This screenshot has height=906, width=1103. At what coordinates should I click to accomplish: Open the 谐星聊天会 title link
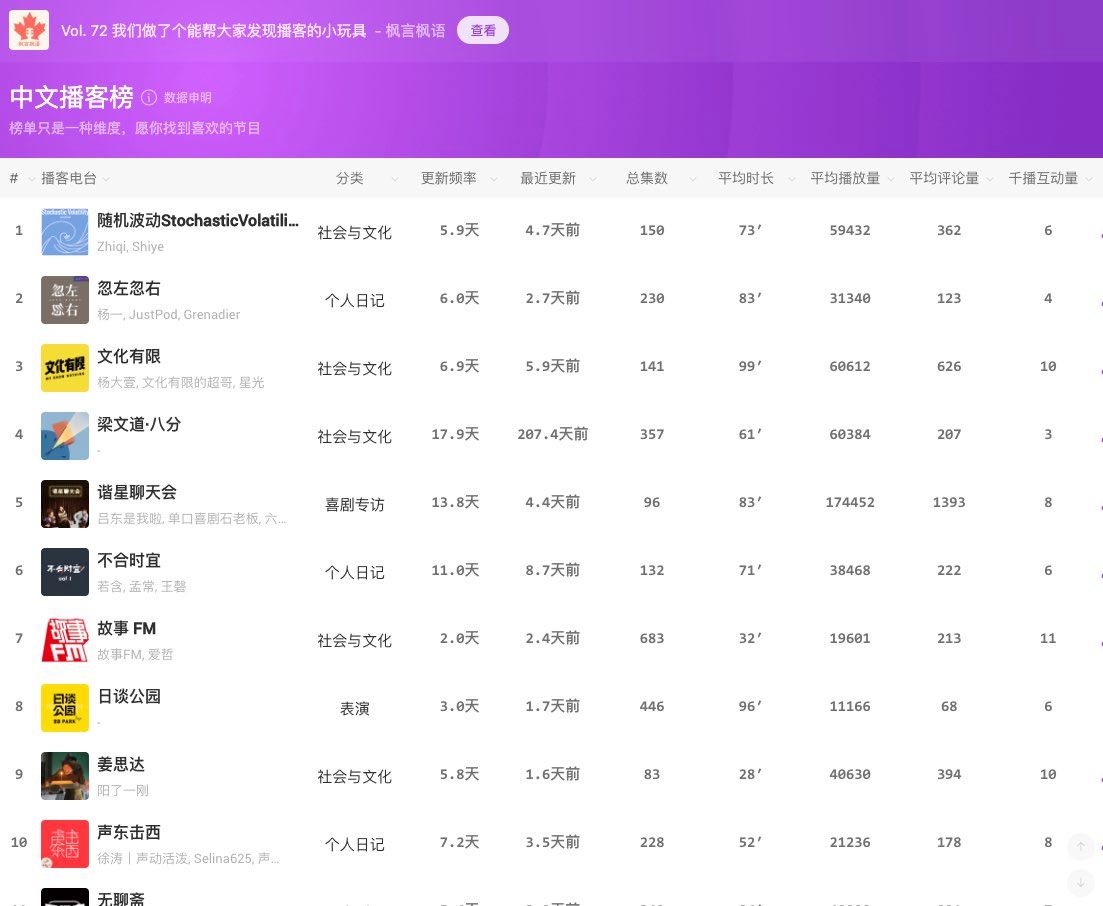coord(136,492)
